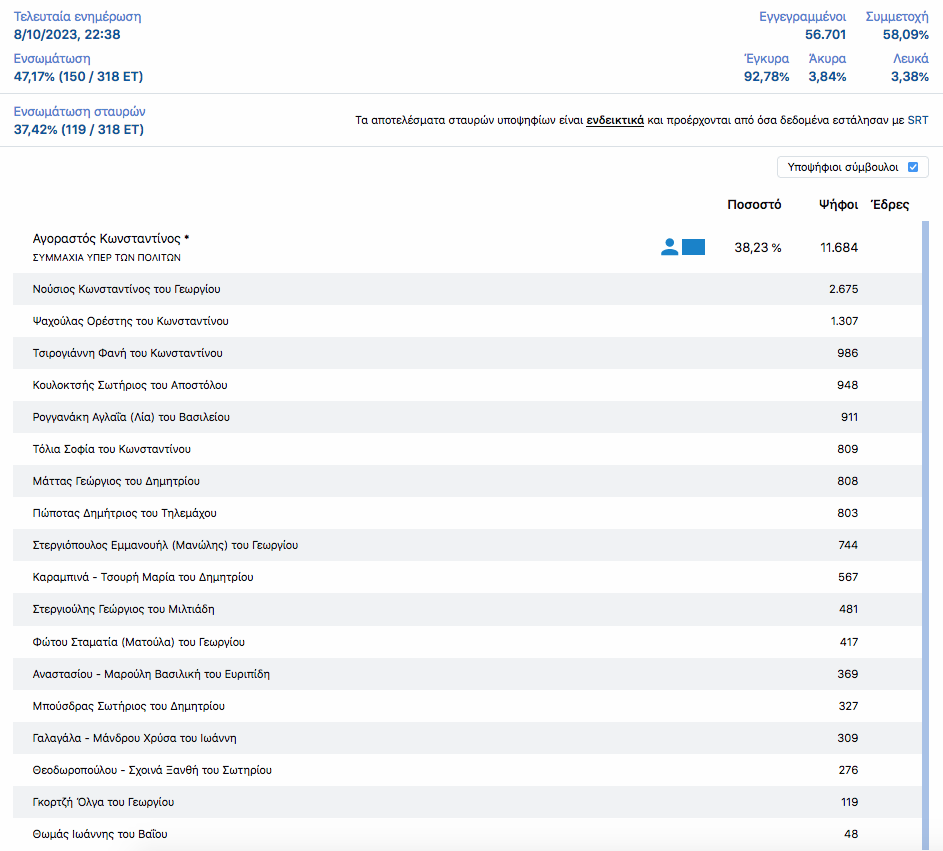Image resolution: width=943 pixels, height=851 pixels.
Task: Click the SRT link in notice
Action: (917, 120)
